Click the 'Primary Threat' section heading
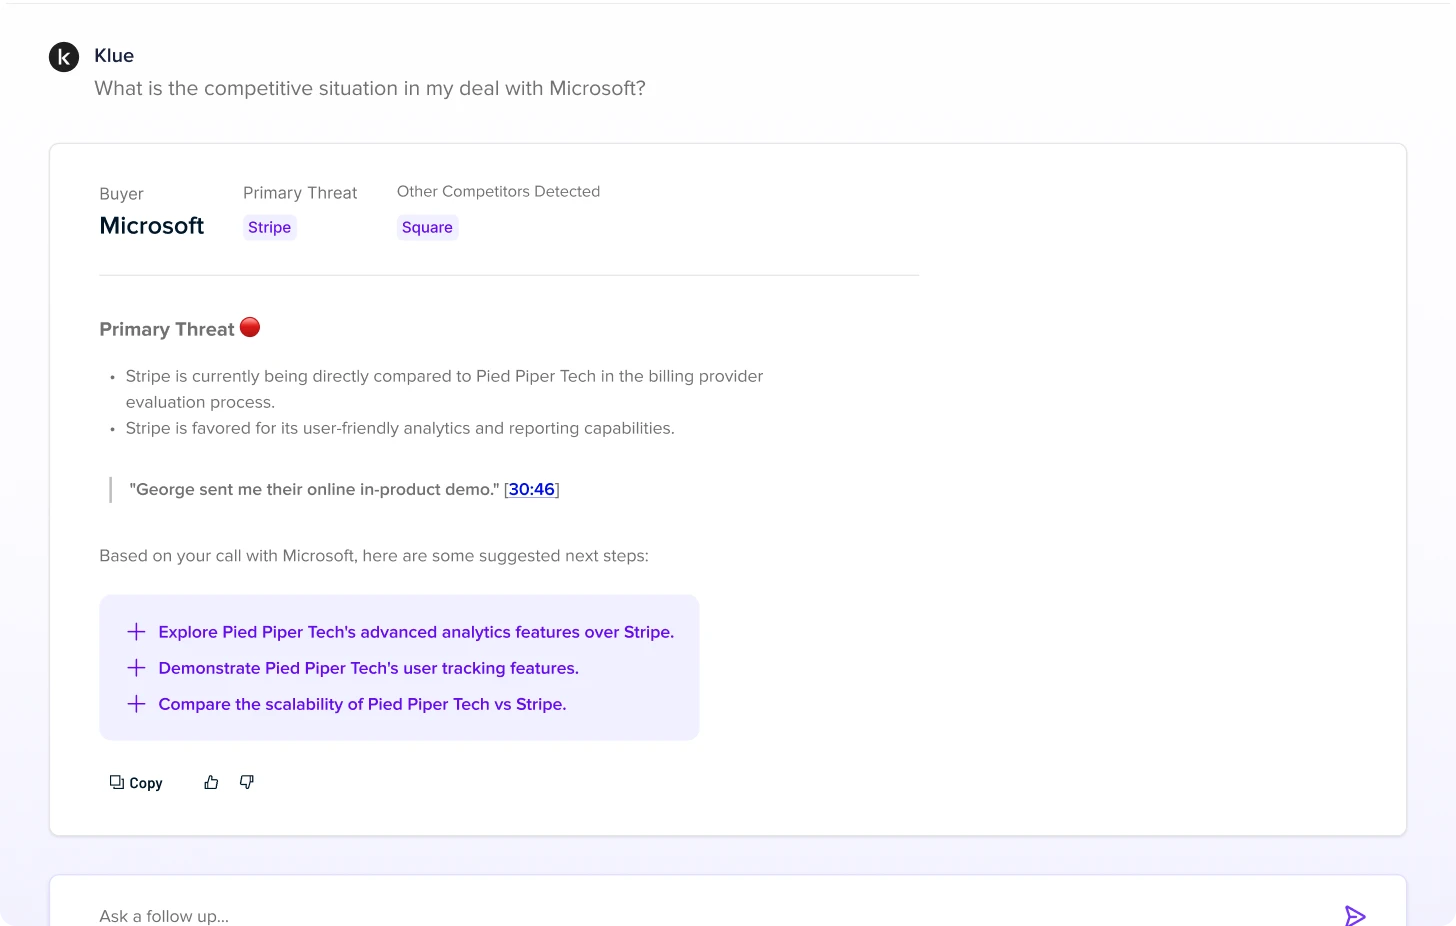Screen dimensions: 1456x926 pyautogui.click(x=167, y=329)
